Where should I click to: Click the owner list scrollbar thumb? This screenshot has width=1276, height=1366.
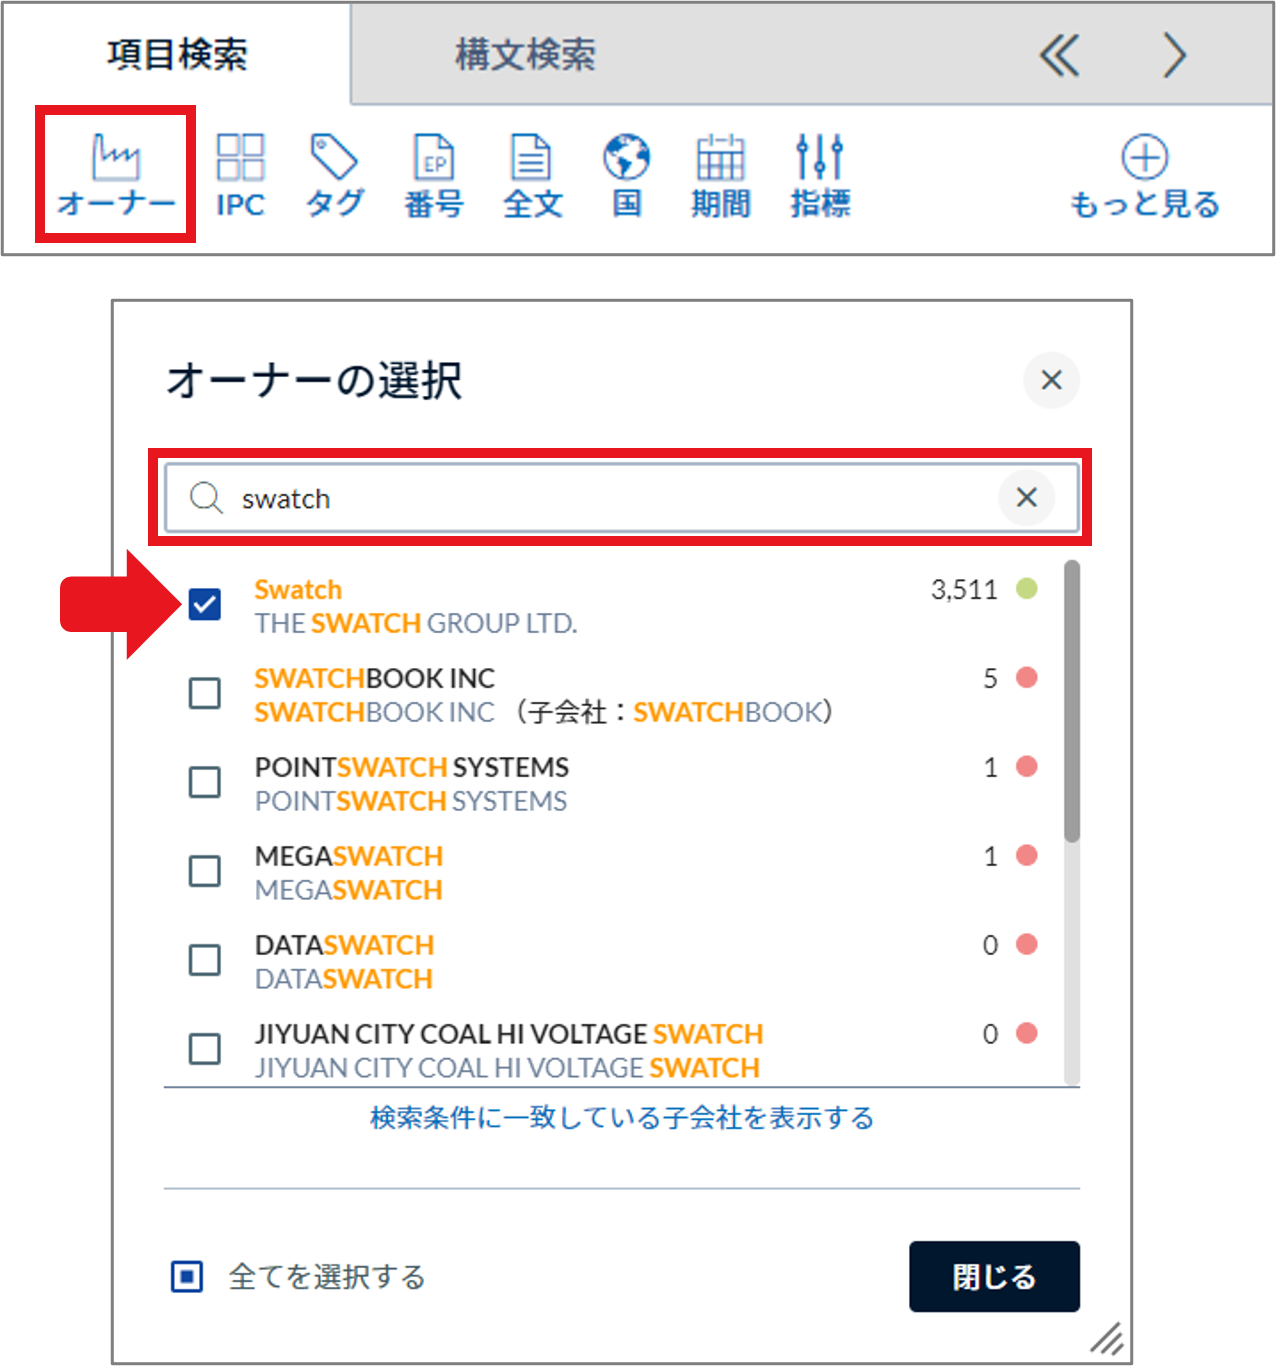click(x=1072, y=701)
